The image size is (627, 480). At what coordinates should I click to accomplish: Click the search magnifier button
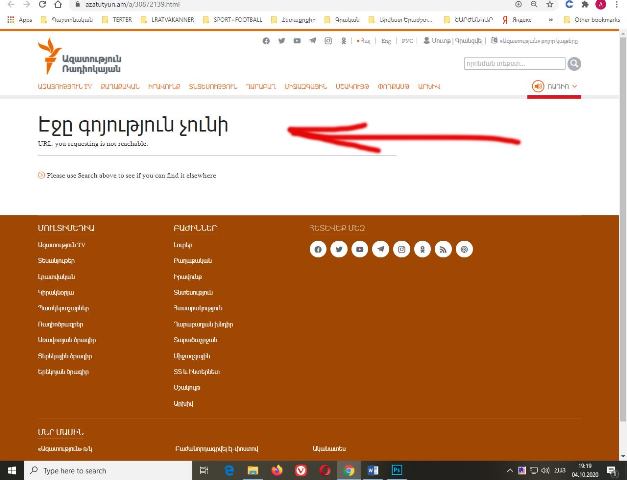(574, 63)
